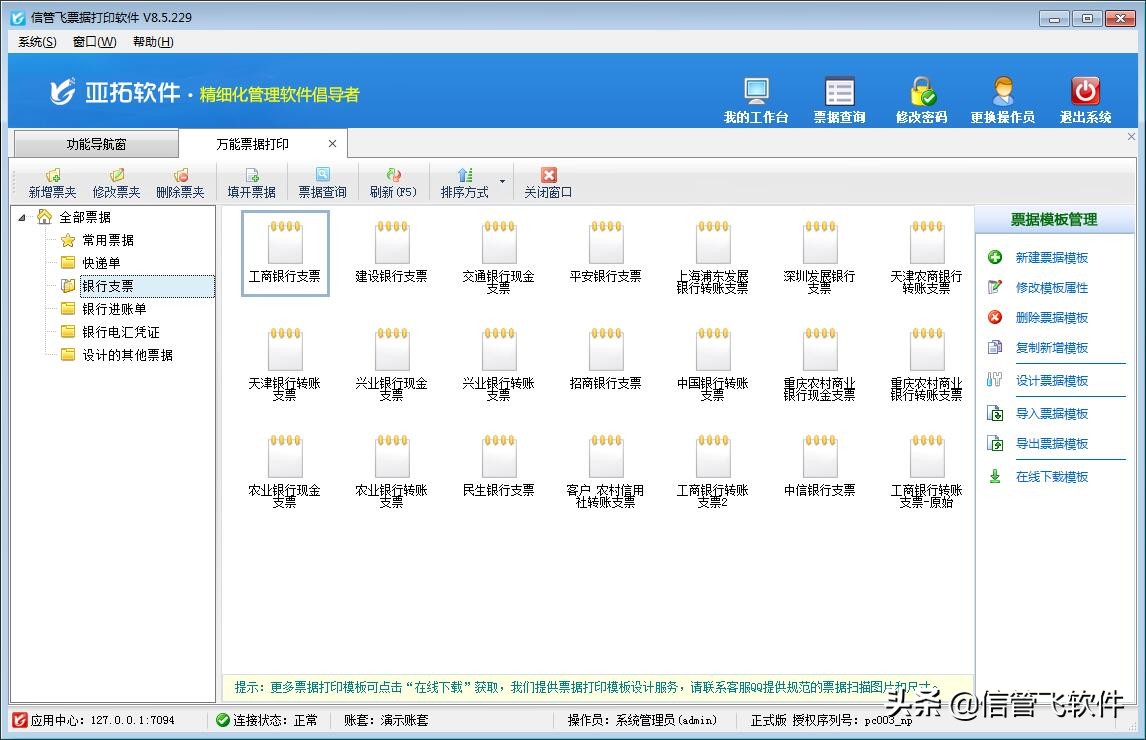Click the red 退出系统 power icon
The height and width of the screenshot is (740, 1146).
(1085, 100)
